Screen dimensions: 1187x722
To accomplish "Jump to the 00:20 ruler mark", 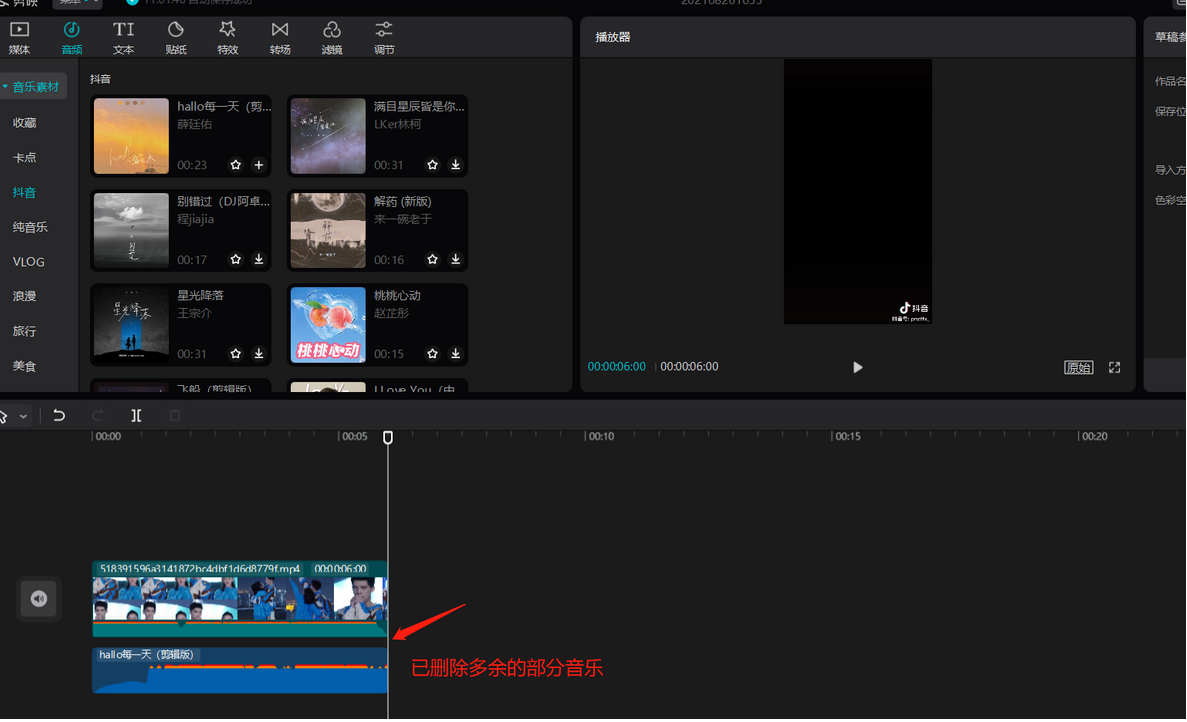I will pos(1095,437).
